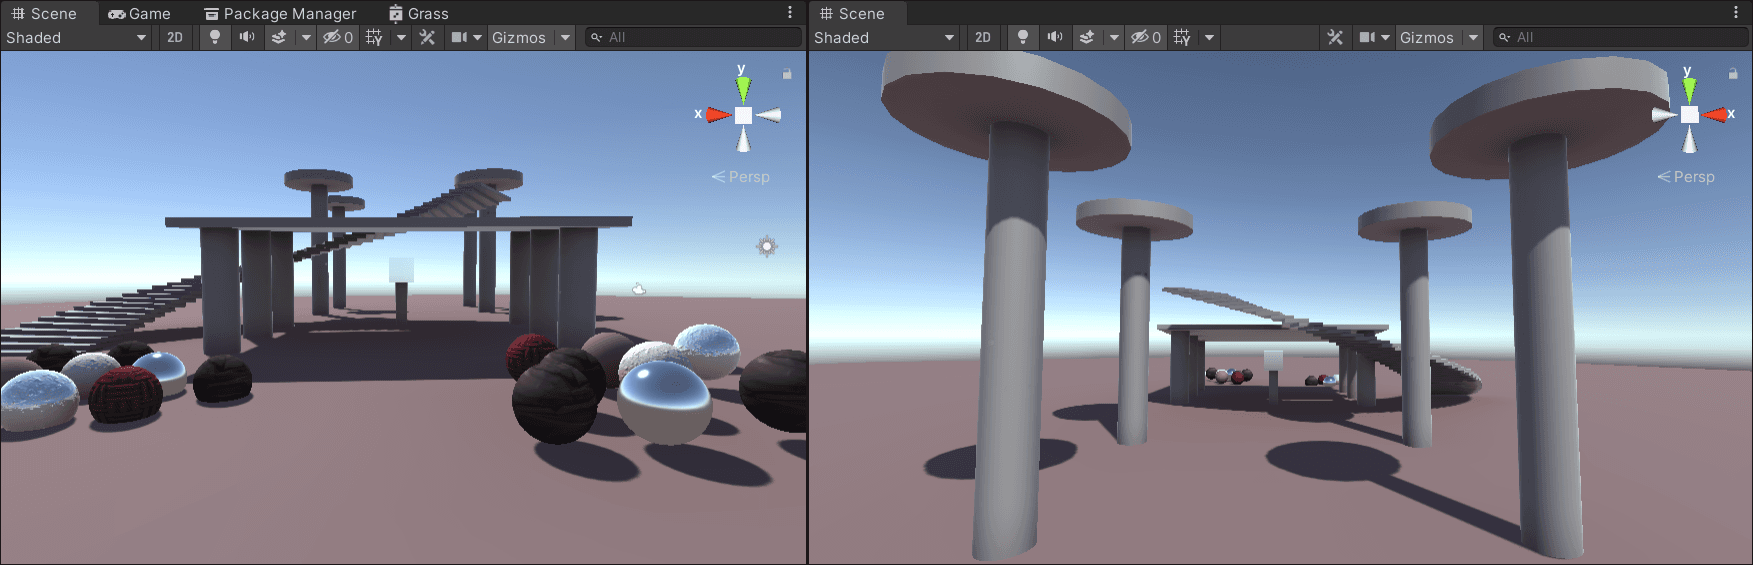Toggle hidden objects count in right Scene view
Viewport: 1753px width, 565px height.
coord(1146,37)
